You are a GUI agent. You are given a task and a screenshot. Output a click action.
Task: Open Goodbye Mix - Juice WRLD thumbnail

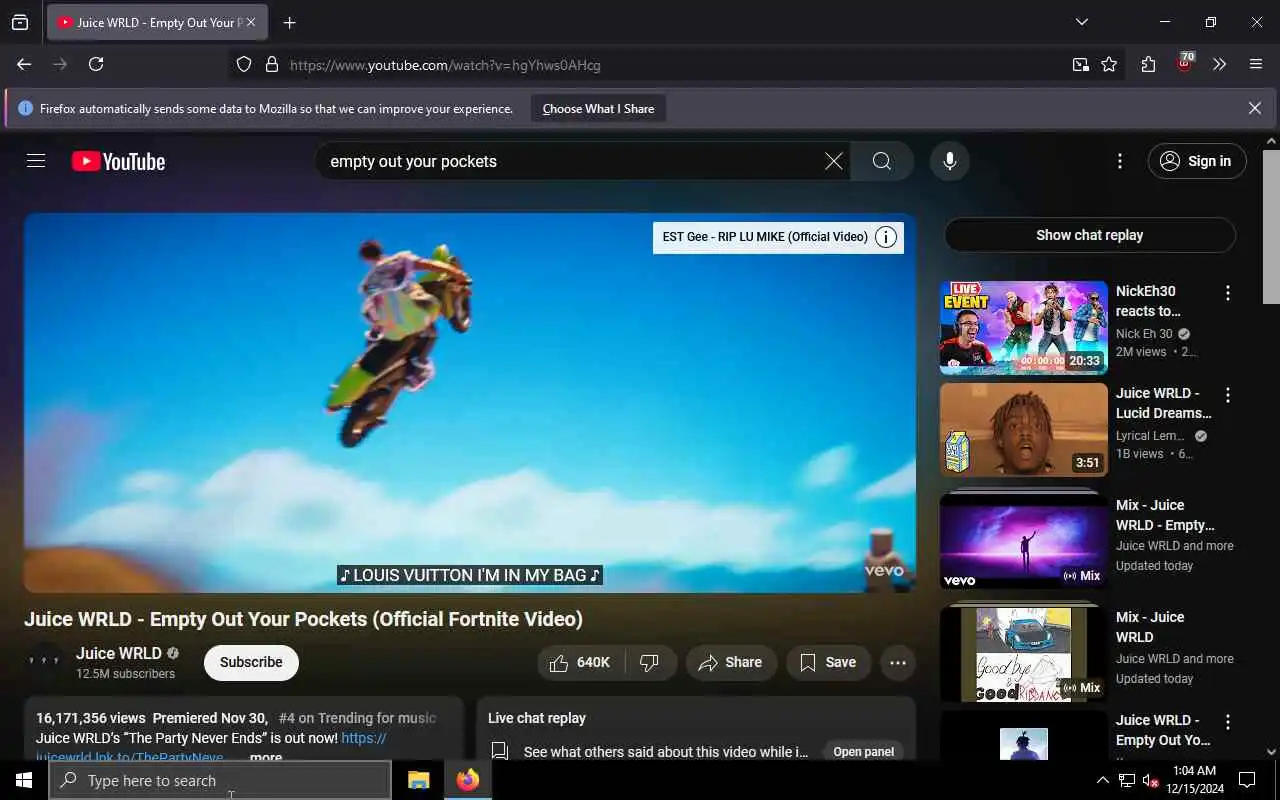pos(1023,653)
